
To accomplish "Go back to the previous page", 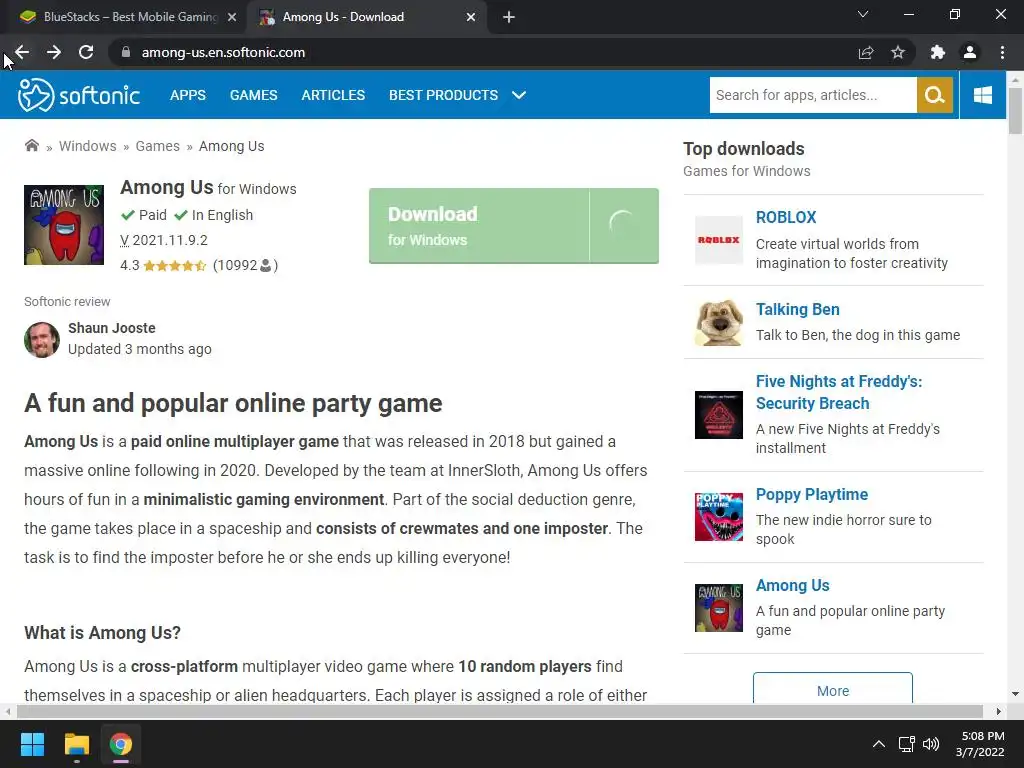I will [22, 52].
